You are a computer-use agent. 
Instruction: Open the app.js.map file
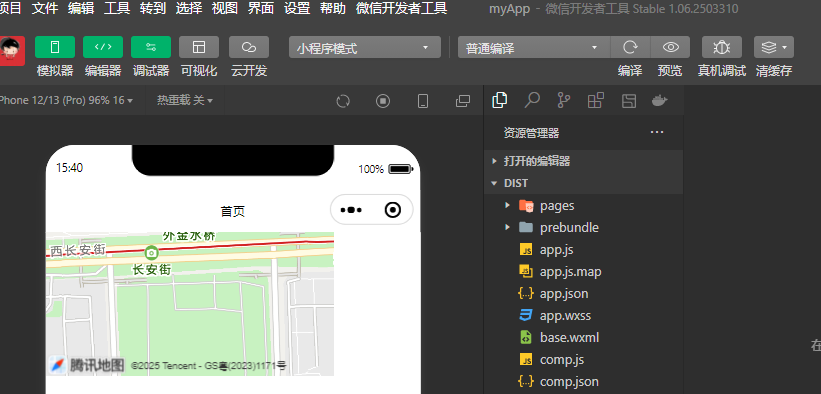[x=584, y=271]
